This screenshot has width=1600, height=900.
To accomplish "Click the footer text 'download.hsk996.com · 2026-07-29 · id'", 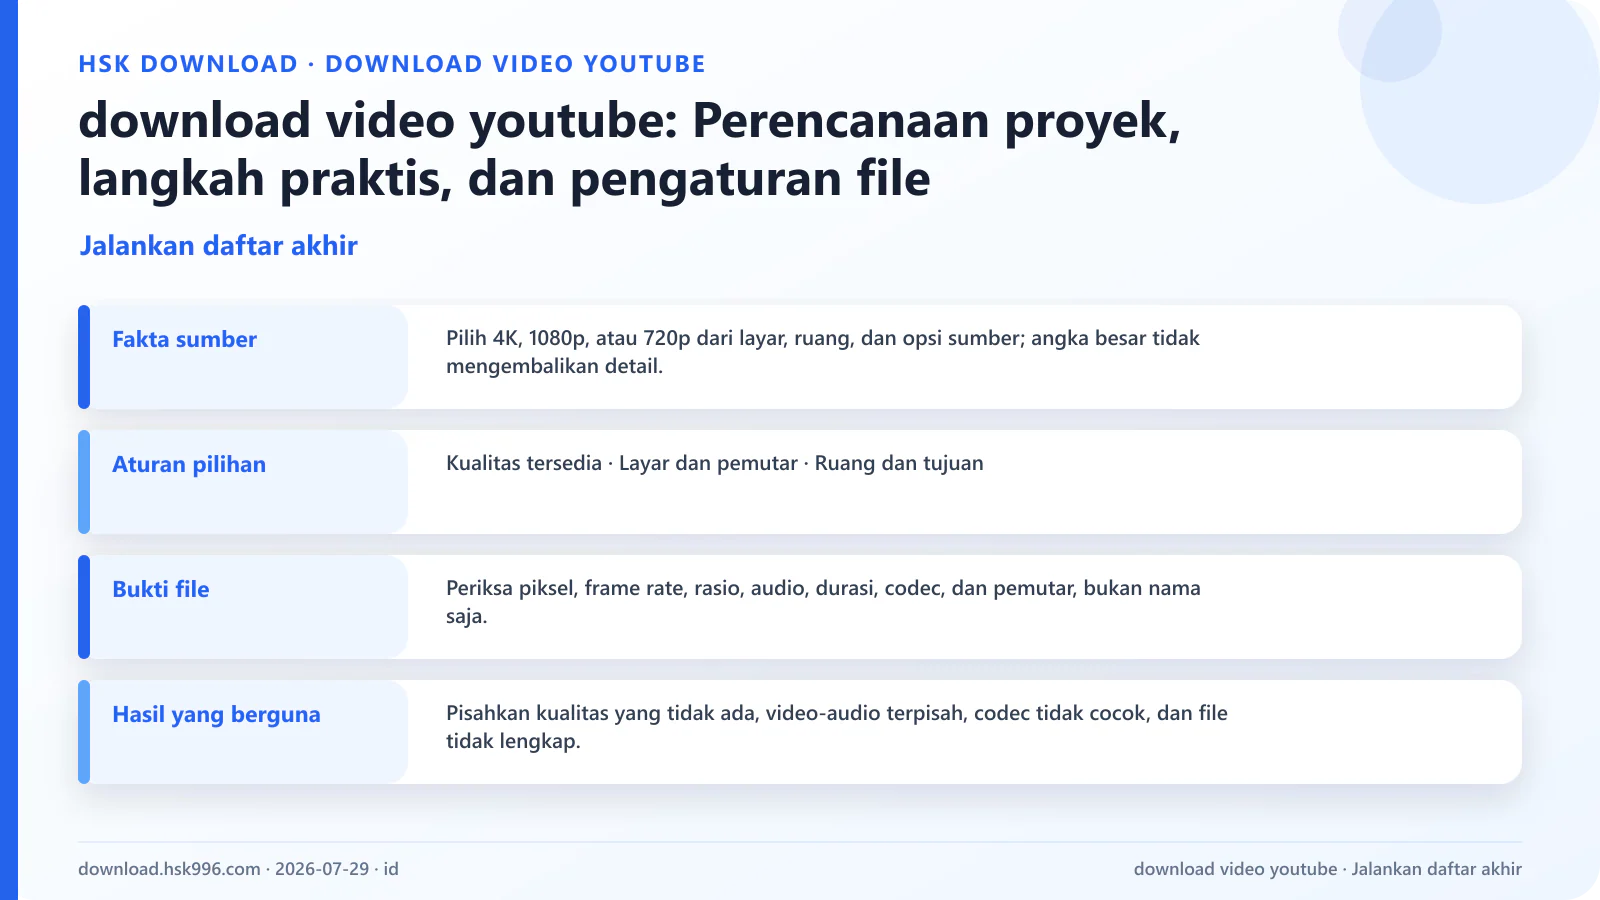I will 238,869.
